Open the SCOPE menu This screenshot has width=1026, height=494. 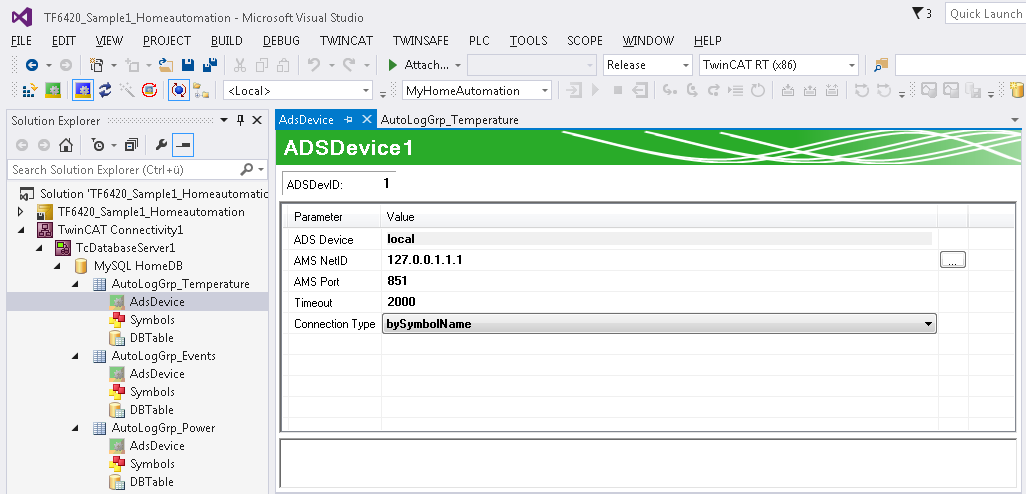point(585,41)
